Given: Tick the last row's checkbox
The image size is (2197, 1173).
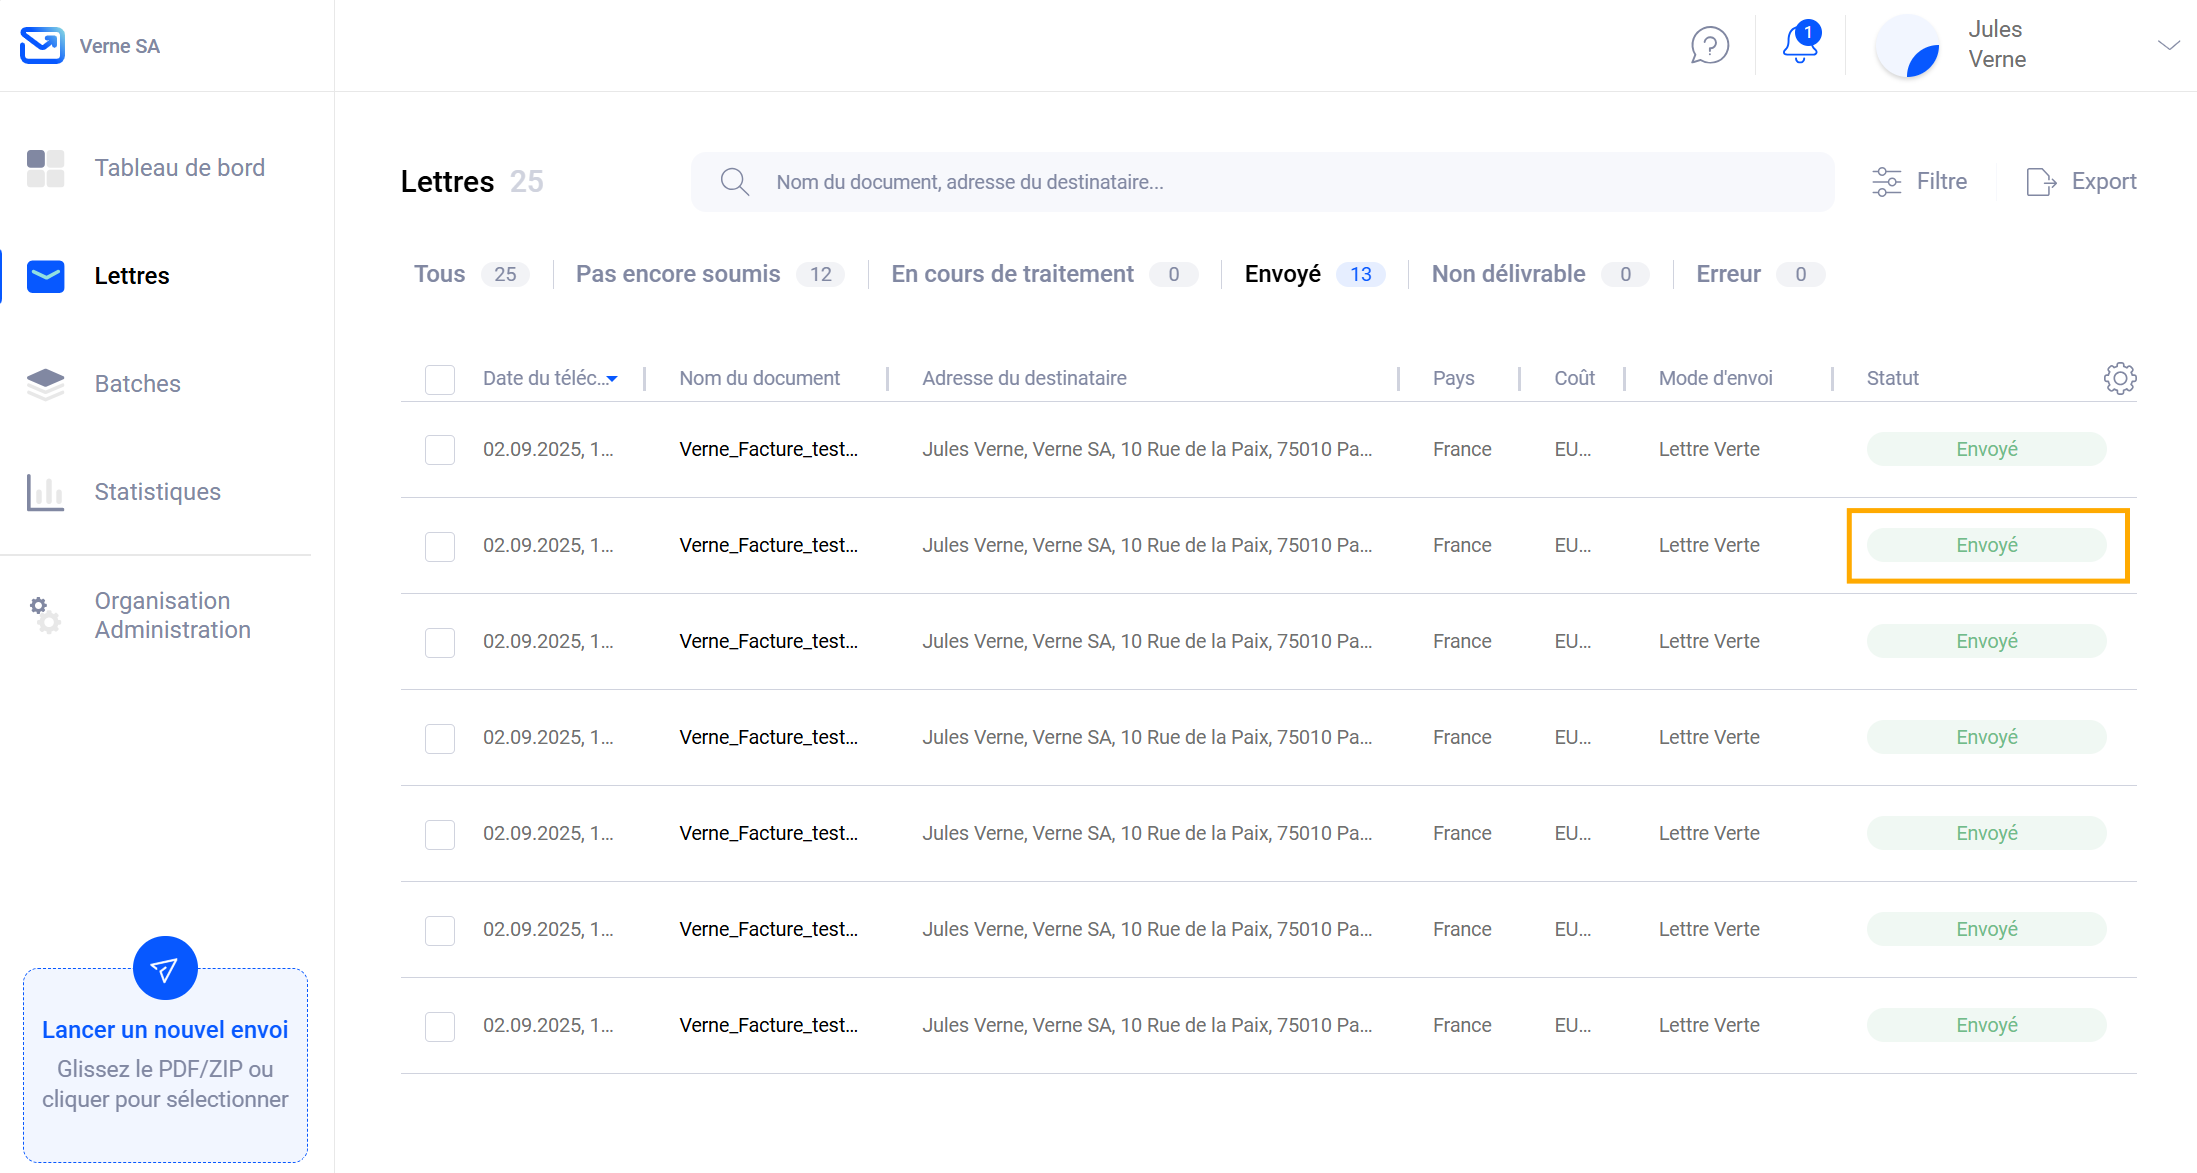Looking at the screenshot, I should pos(440,1026).
